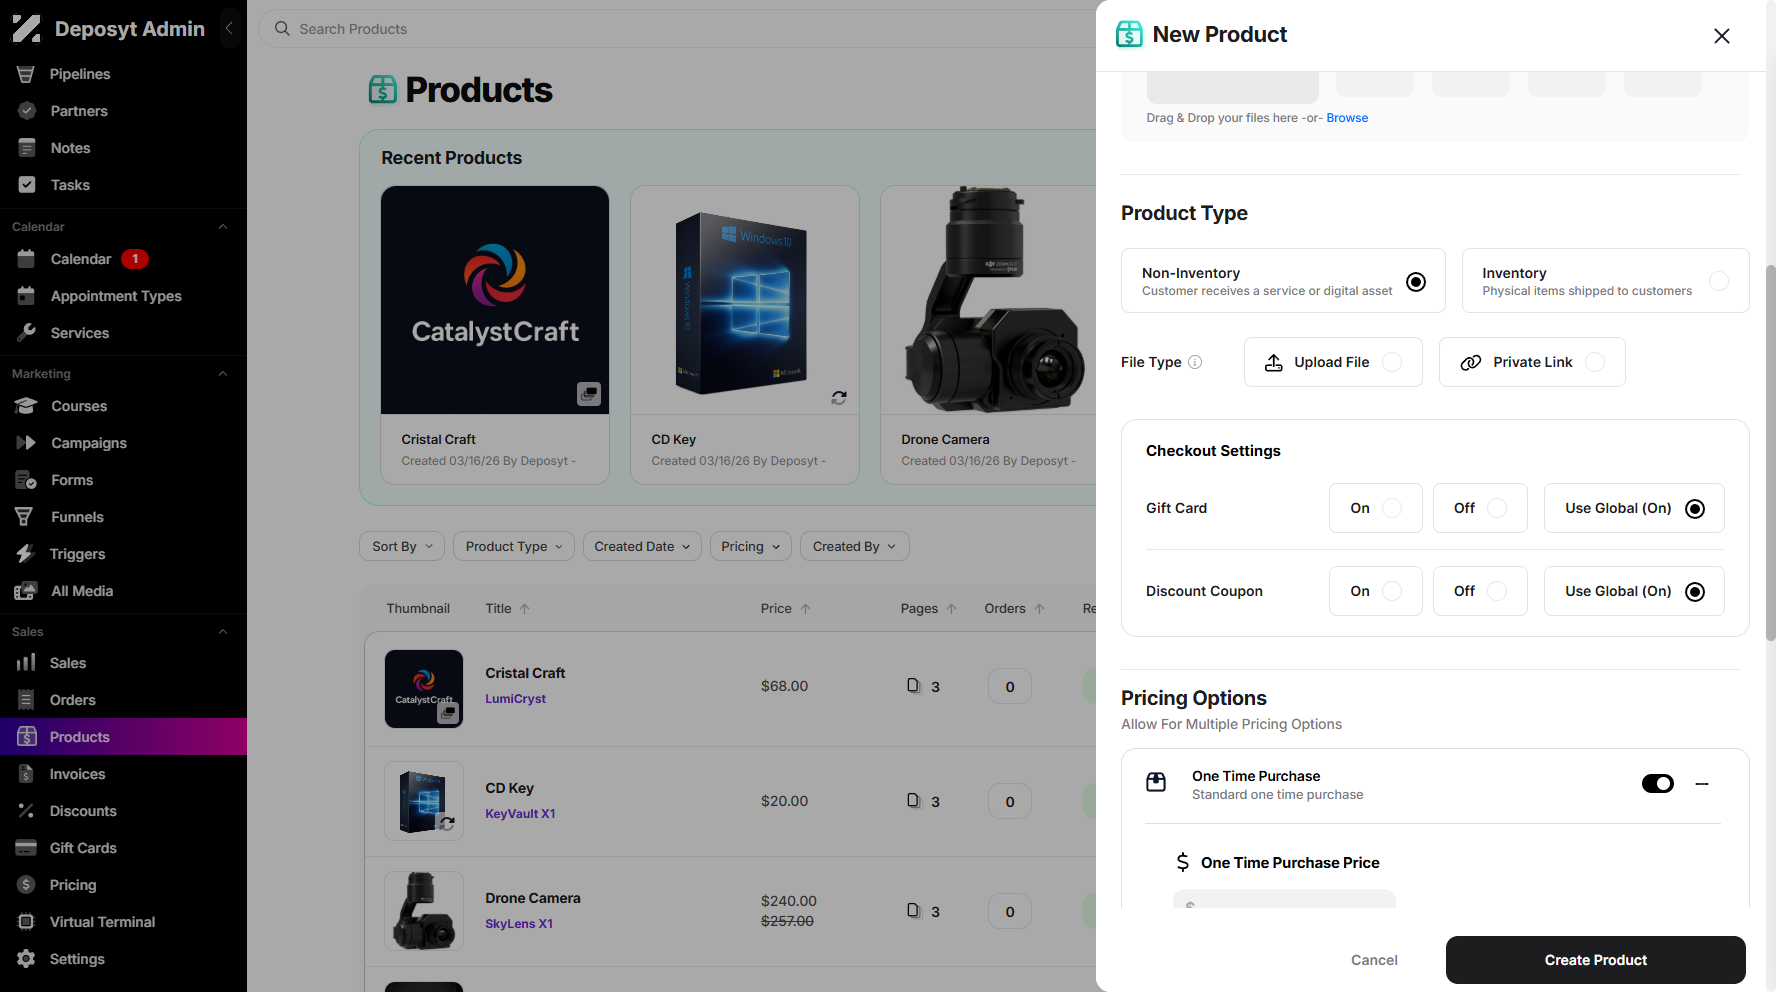The image size is (1776, 992).
Task: Open Courses graduation cap icon
Action: point(26,406)
